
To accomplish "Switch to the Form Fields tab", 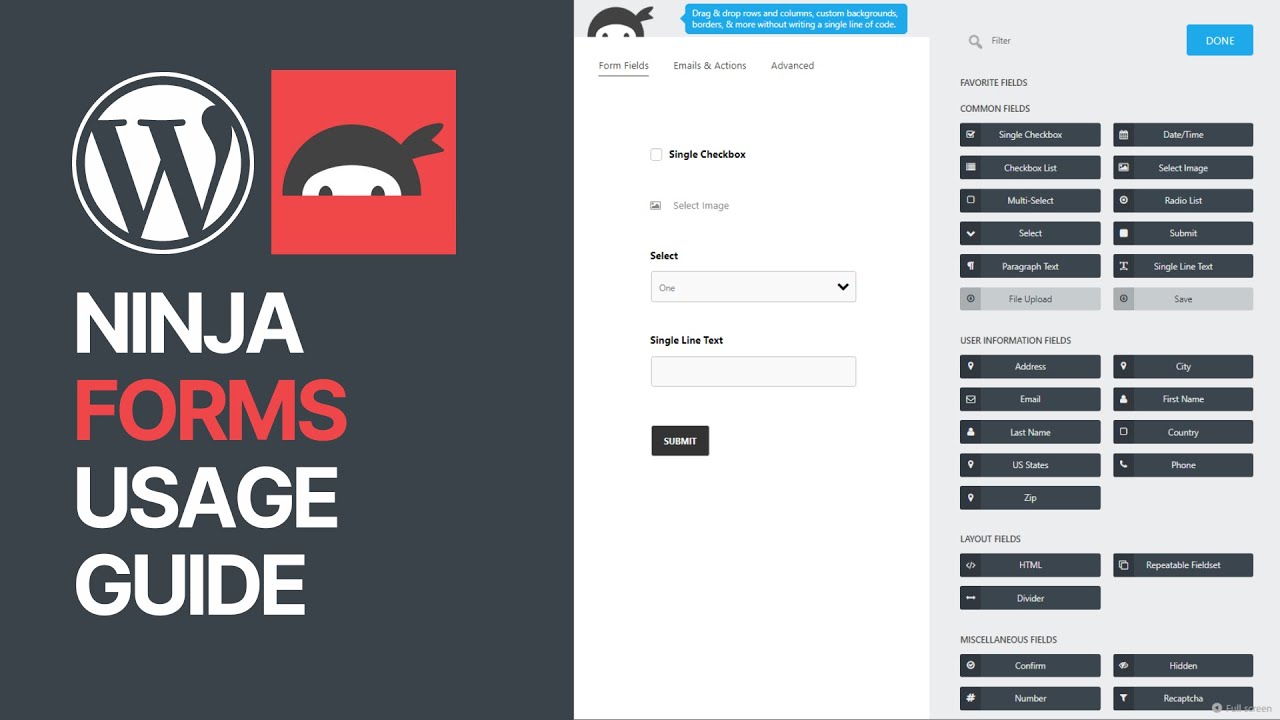I will pyautogui.click(x=624, y=66).
